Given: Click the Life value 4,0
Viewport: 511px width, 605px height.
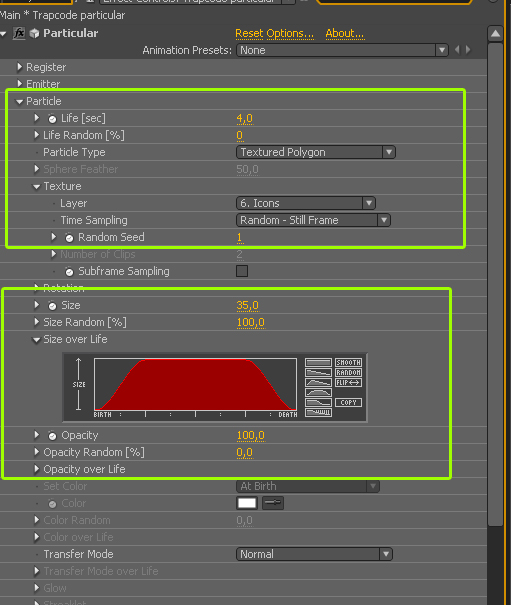Looking at the screenshot, I should pos(245,118).
